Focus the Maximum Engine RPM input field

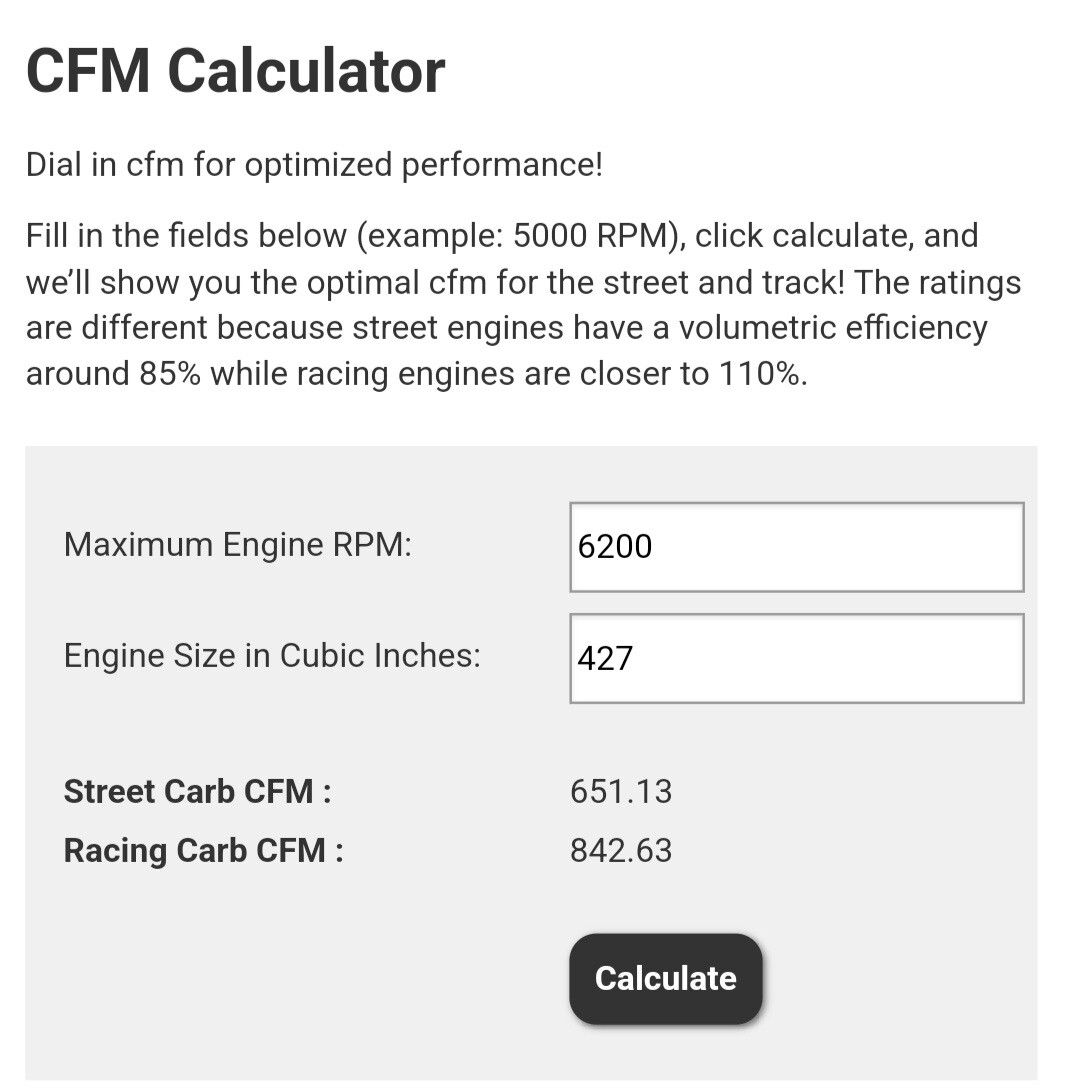click(797, 547)
